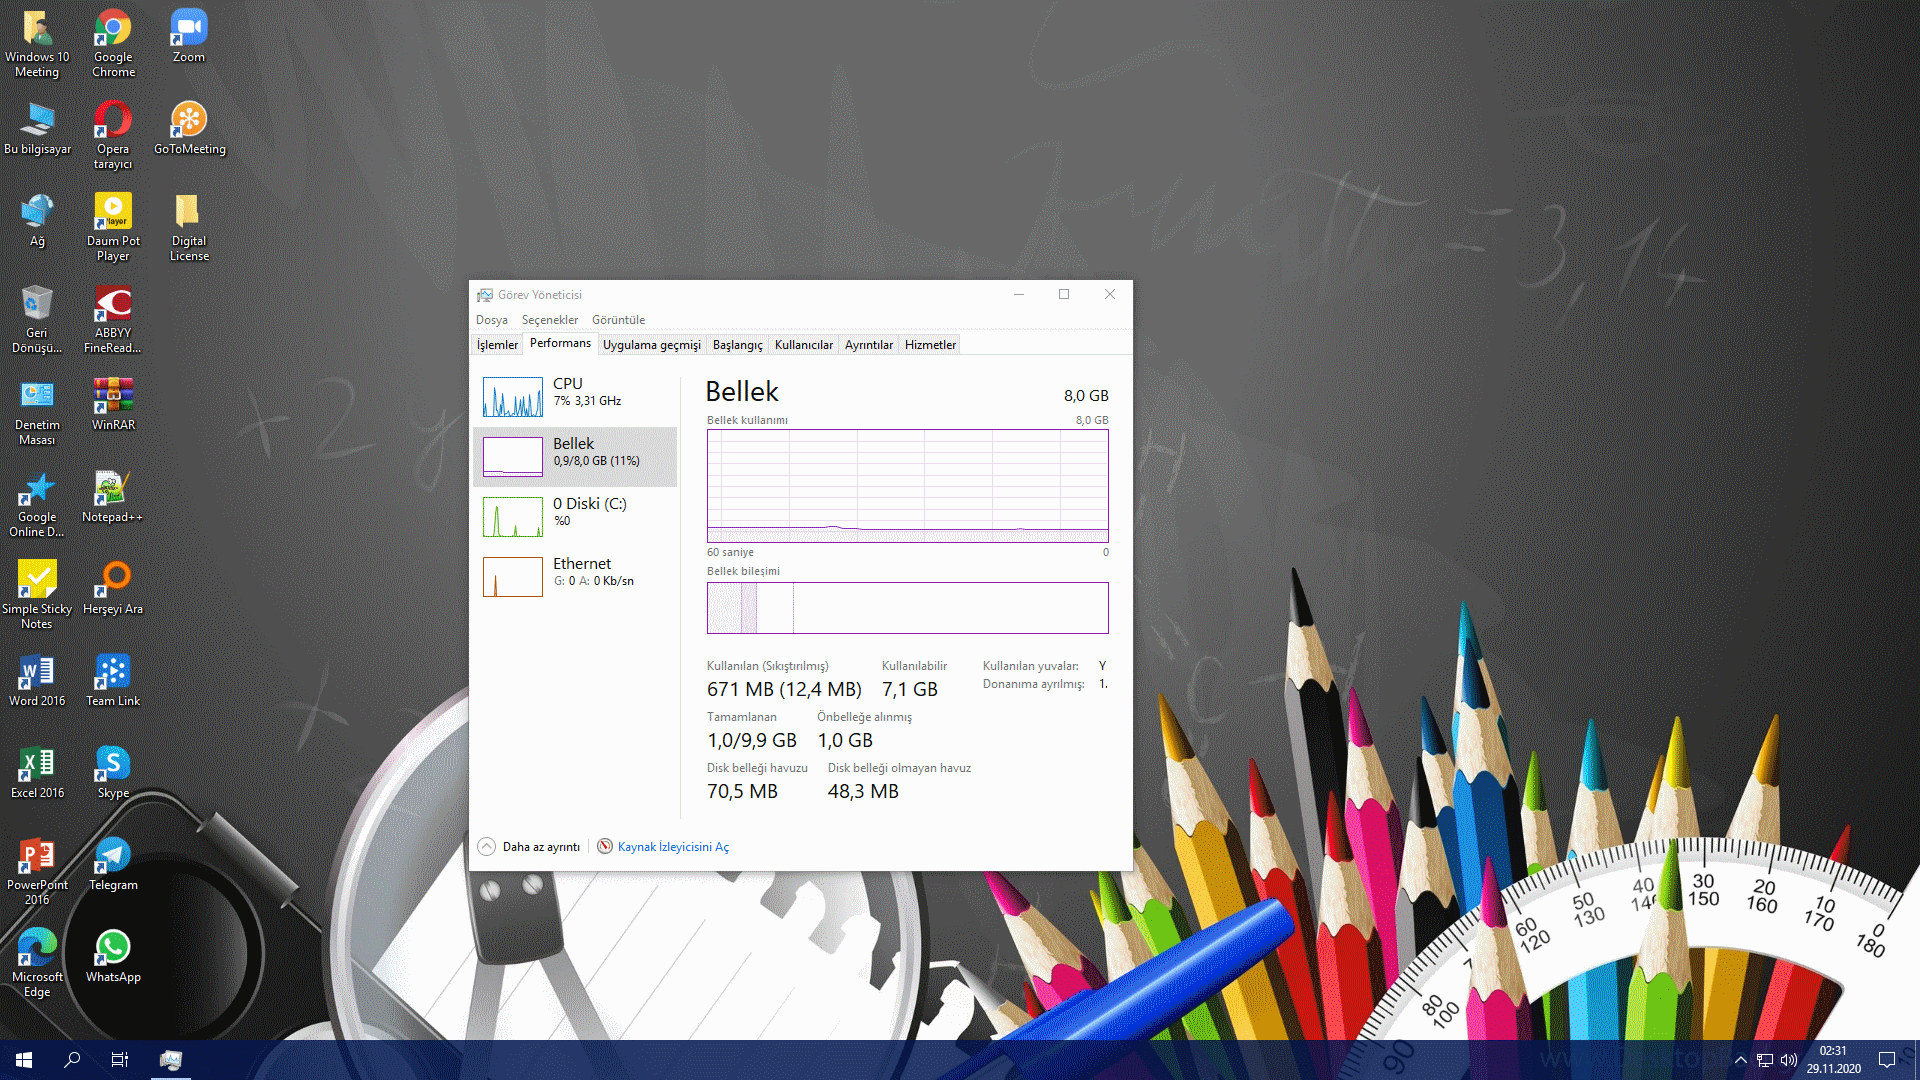Open the Seçenekler menu
Image resolution: width=1920 pixels, height=1080 pixels.
(549, 320)
